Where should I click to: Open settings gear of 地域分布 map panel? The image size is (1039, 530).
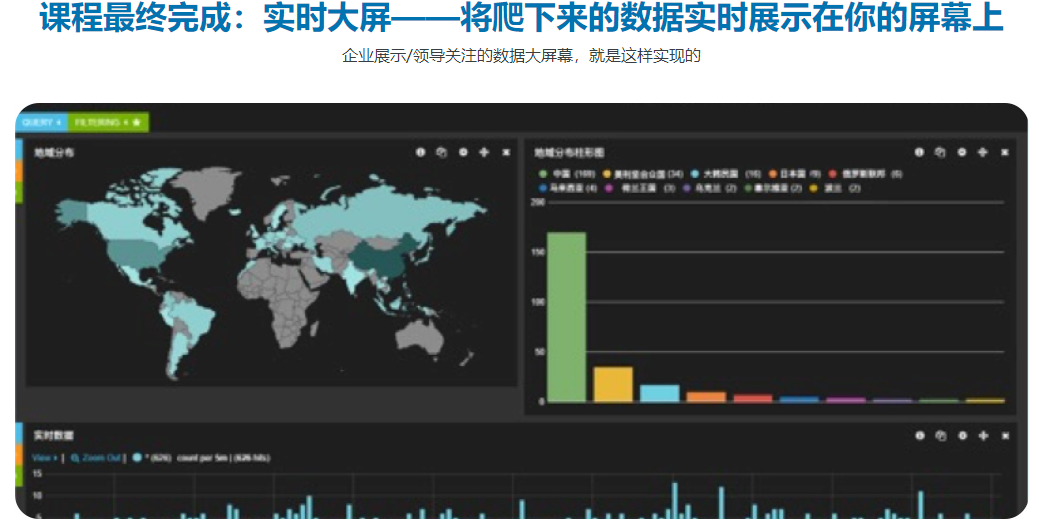463,152
